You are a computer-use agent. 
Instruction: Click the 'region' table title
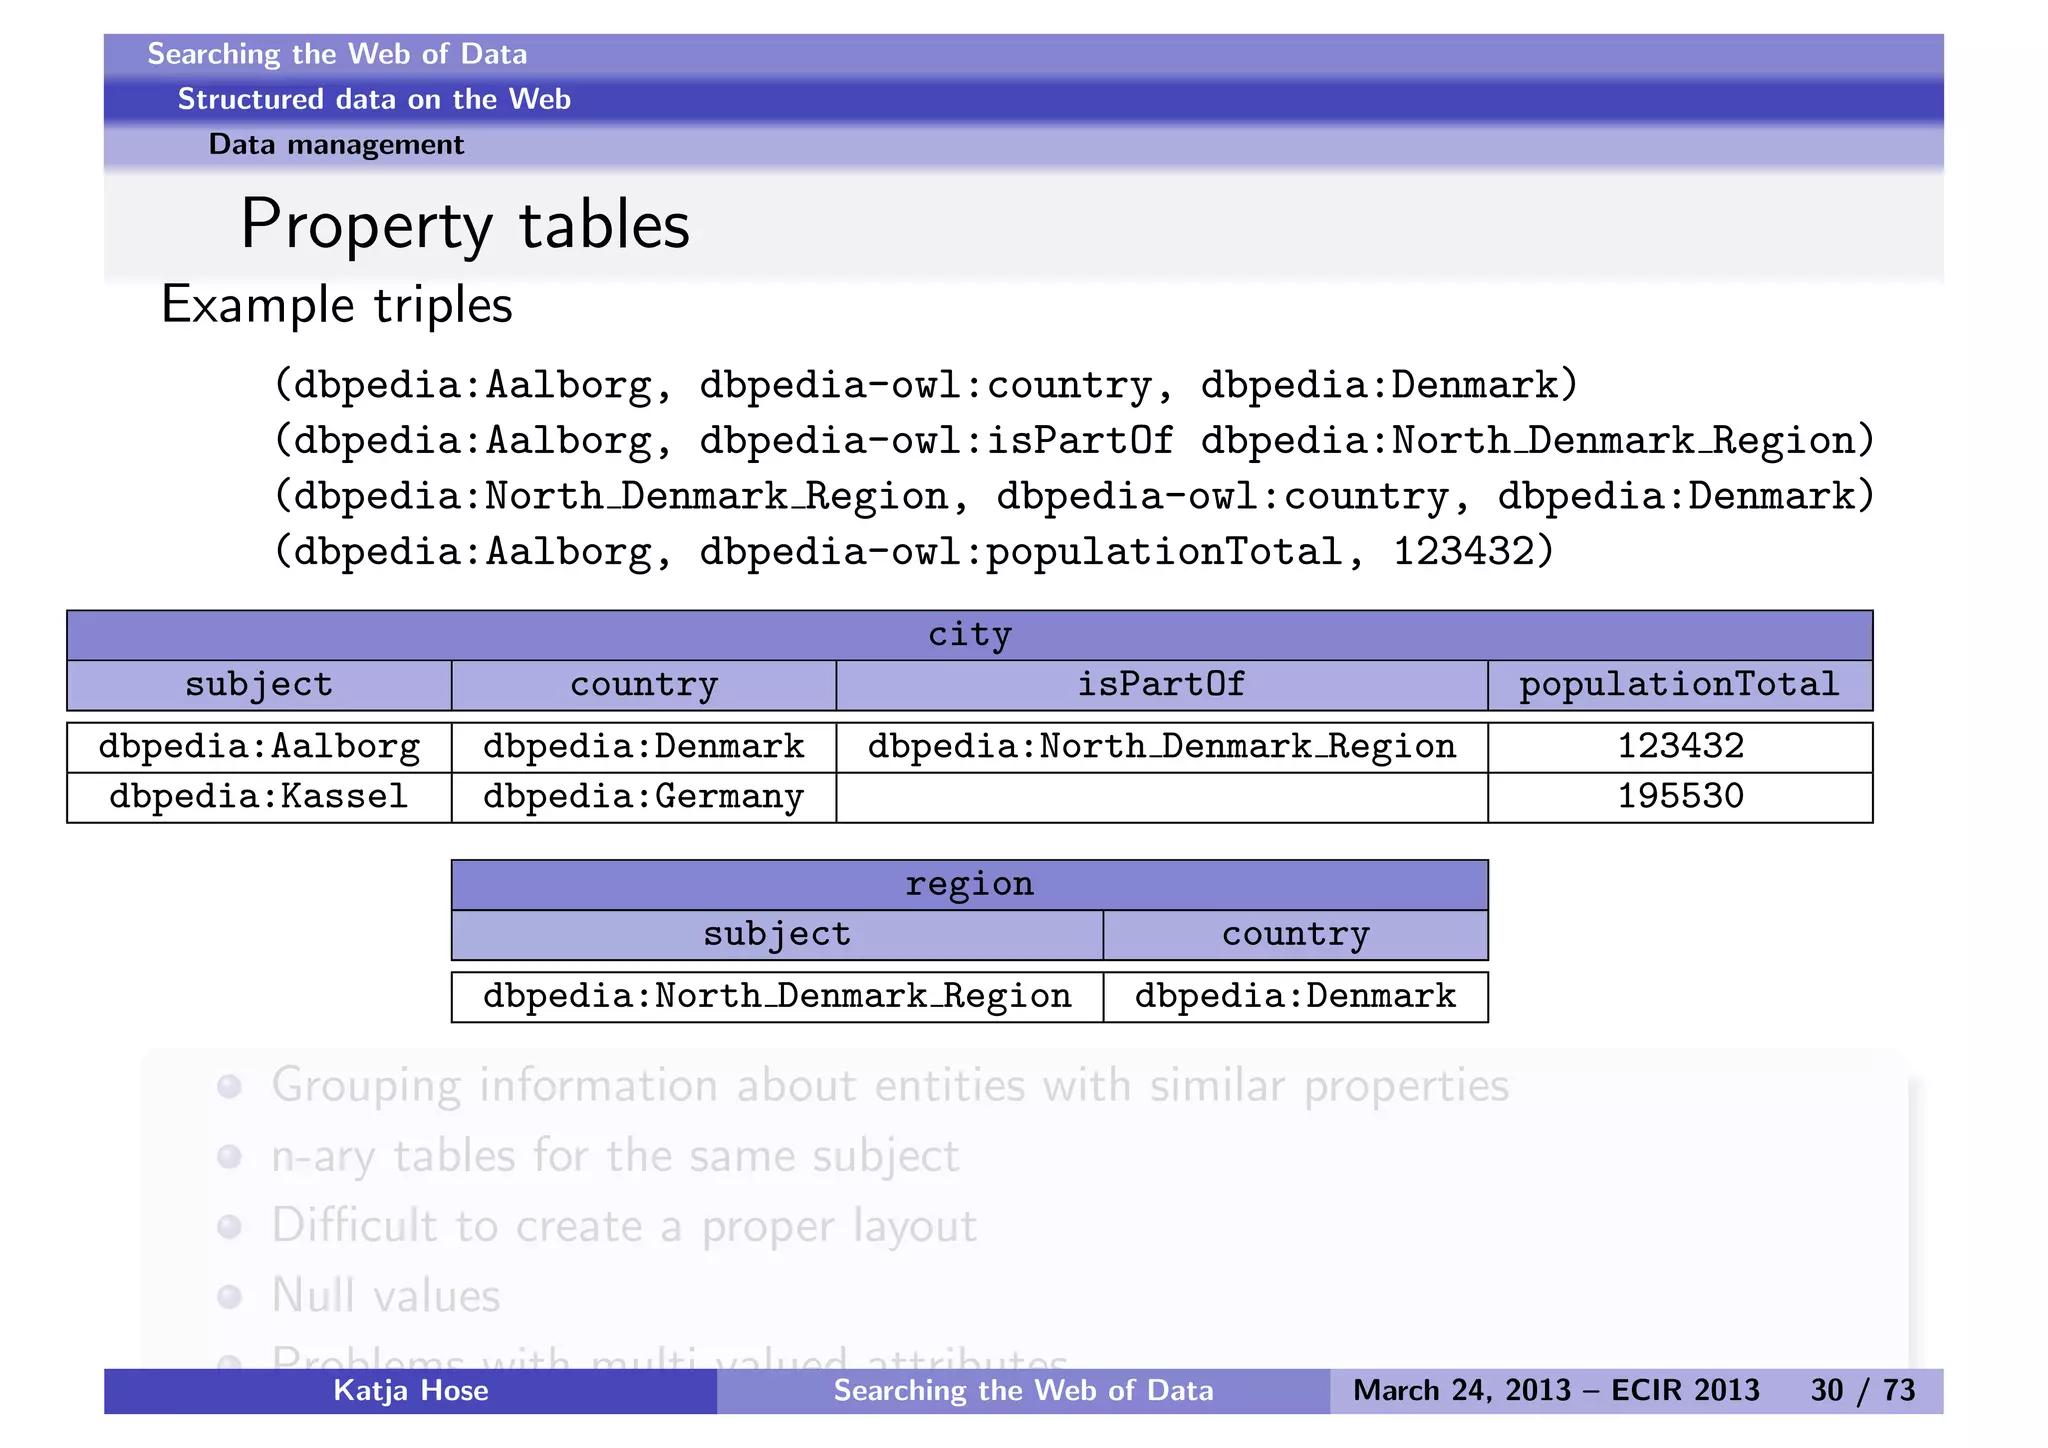click(969, 885)
